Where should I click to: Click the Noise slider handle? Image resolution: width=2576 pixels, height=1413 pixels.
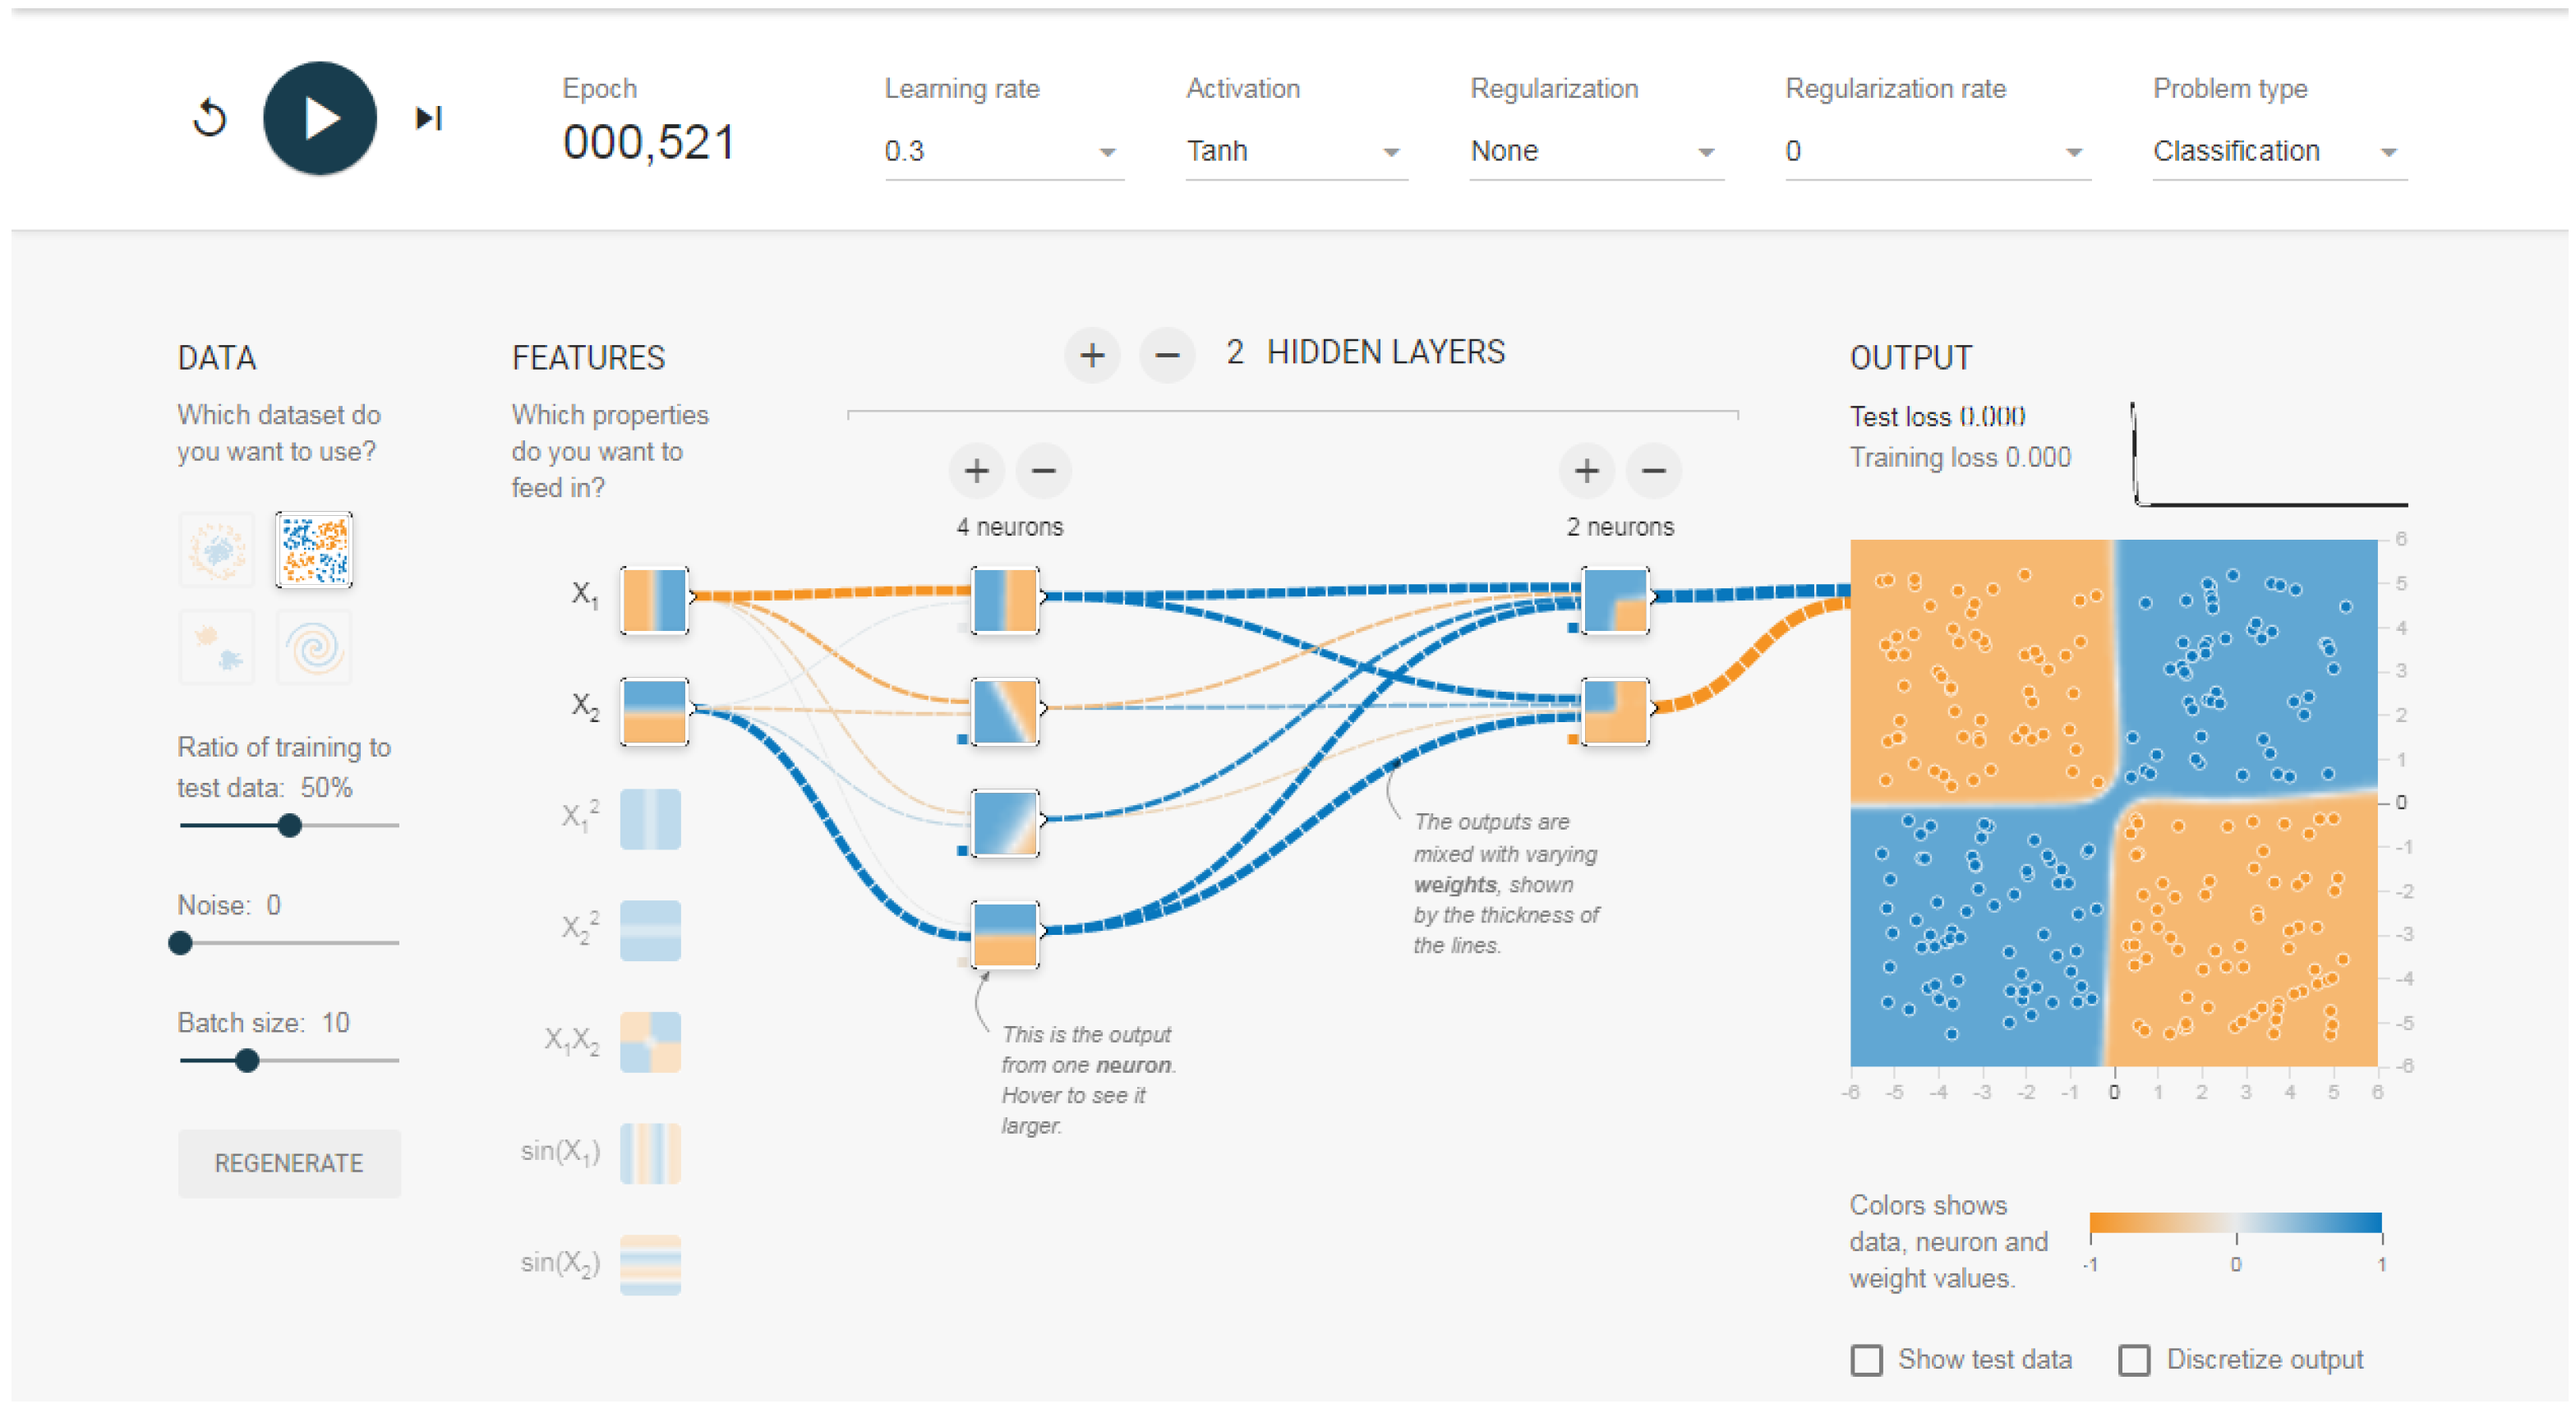[x=181, y=943]
